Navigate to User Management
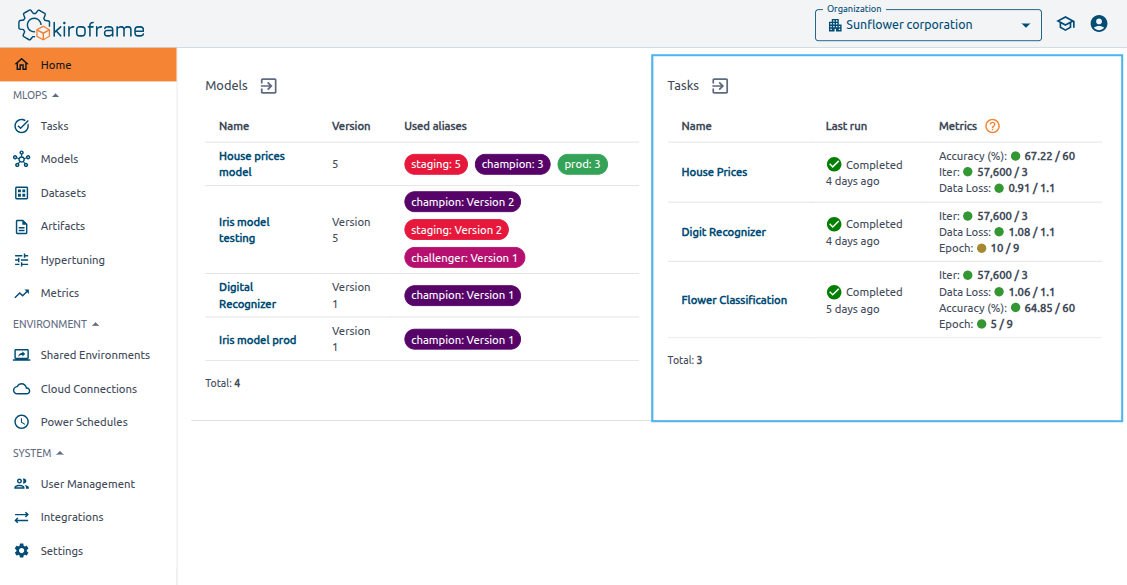 pyautogui.click(x=87, y=484)
